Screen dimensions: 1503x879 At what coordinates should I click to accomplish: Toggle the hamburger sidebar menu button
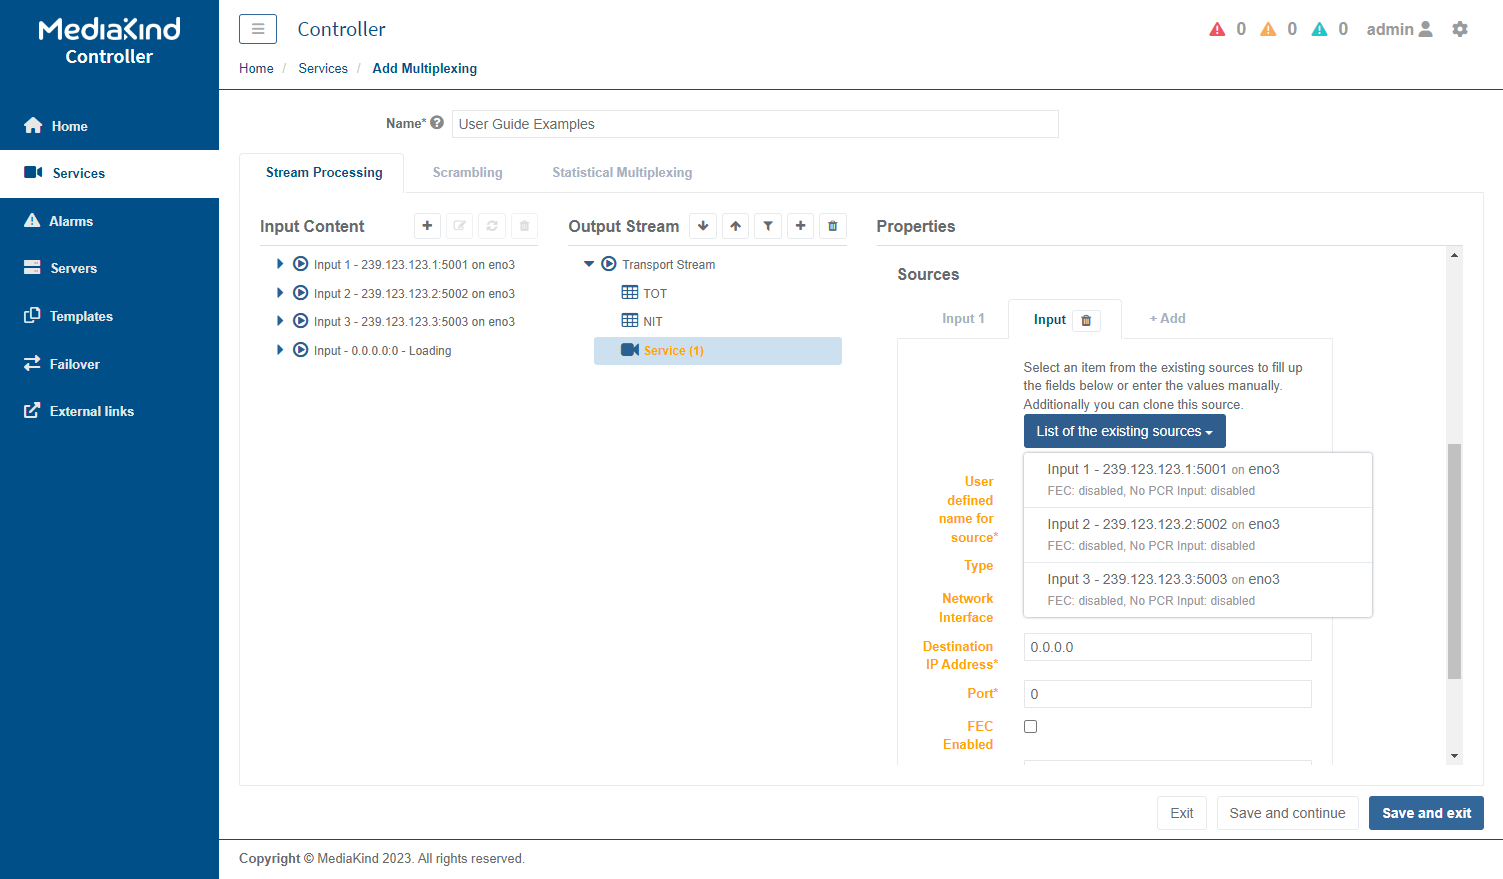(258, 29)
